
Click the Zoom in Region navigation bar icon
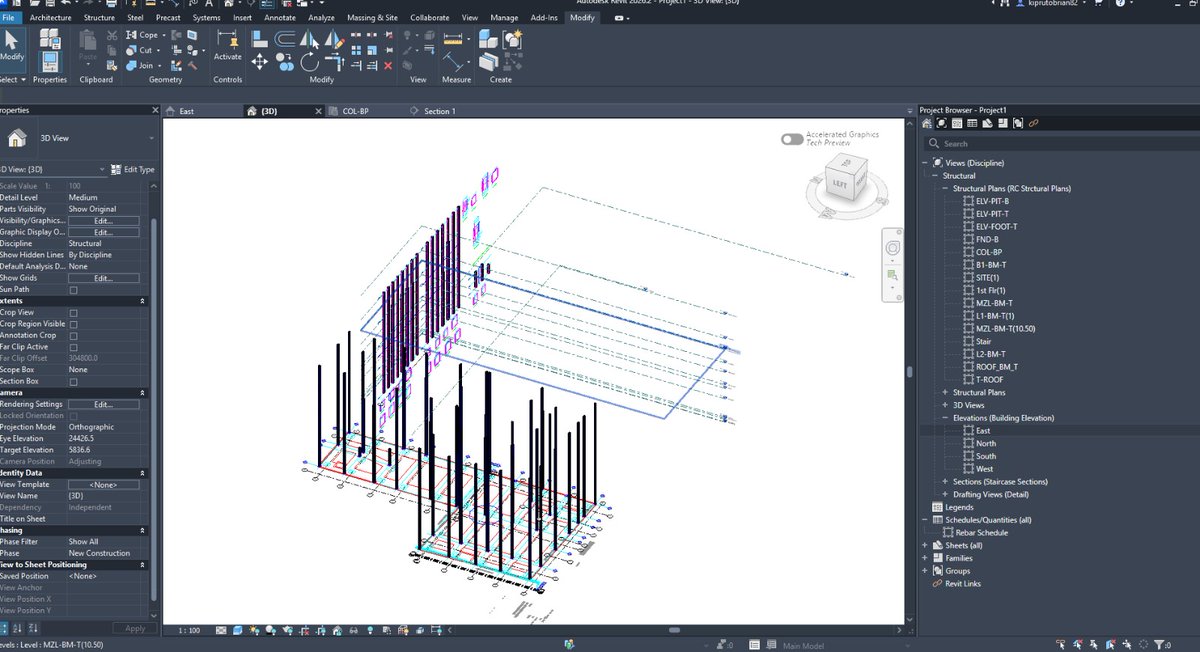893,274
